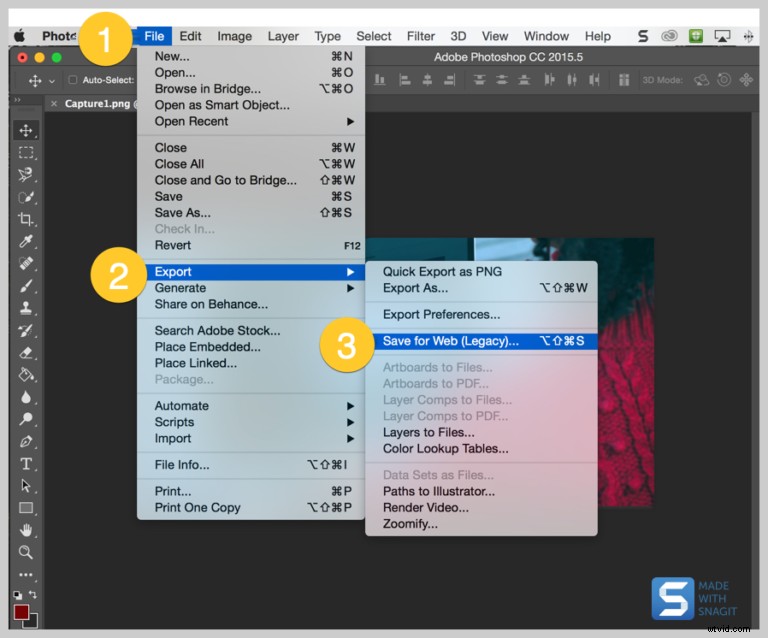Click the Snagit menu bar icon
The image size is (768, 638).
click(x=643, y=36)
